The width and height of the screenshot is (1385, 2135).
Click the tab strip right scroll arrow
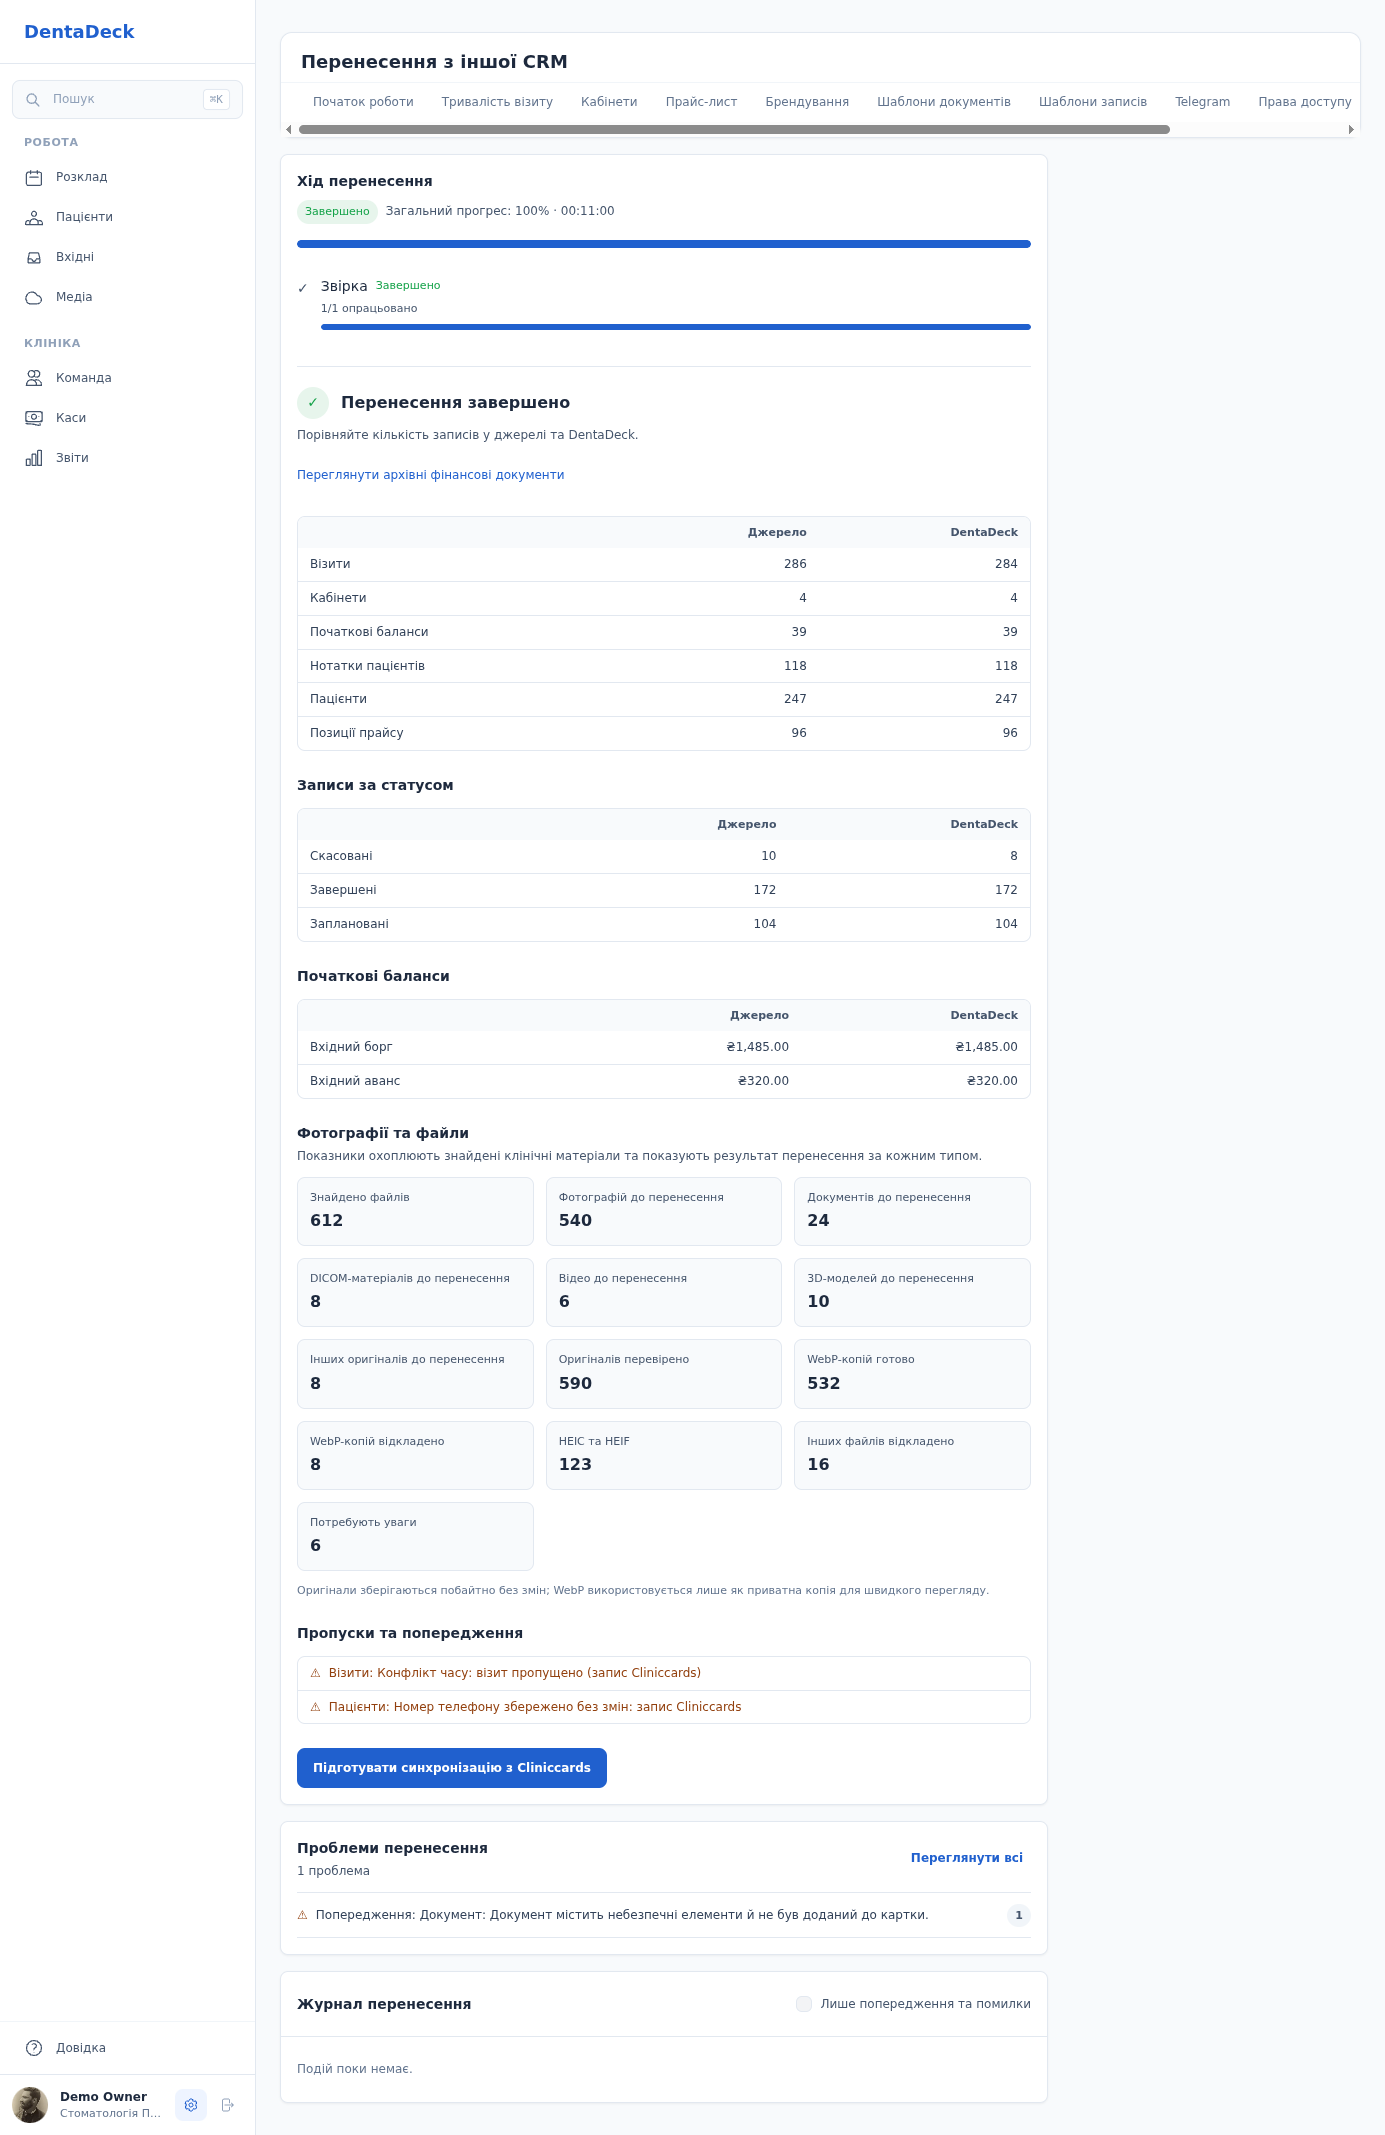click(x=1351, y=129)
